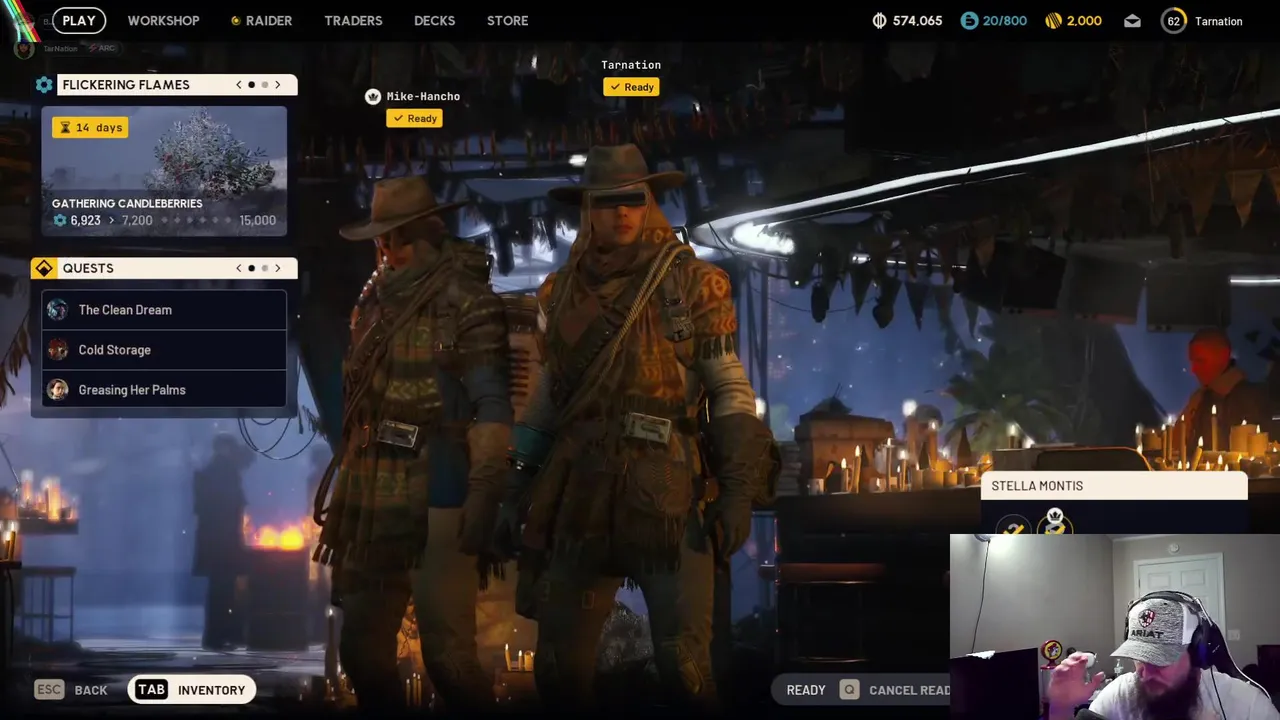This screenshot has width=1280, height=720.
Task: Go to previous Quests page
Action: click(x=238, y=268)
